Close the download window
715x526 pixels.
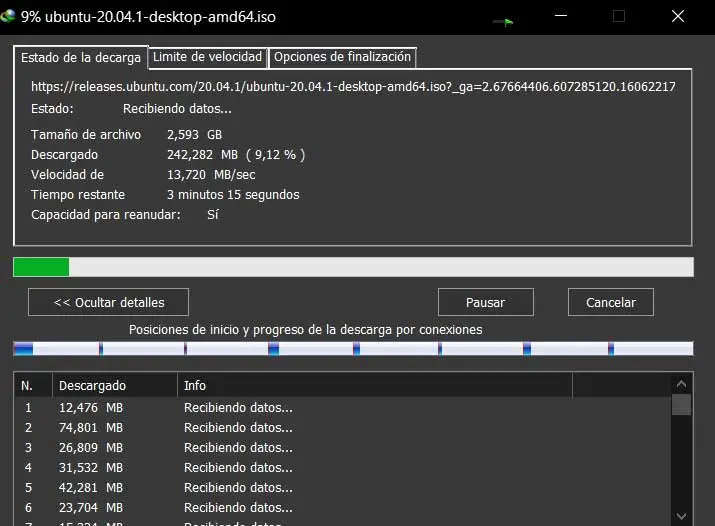678,16
